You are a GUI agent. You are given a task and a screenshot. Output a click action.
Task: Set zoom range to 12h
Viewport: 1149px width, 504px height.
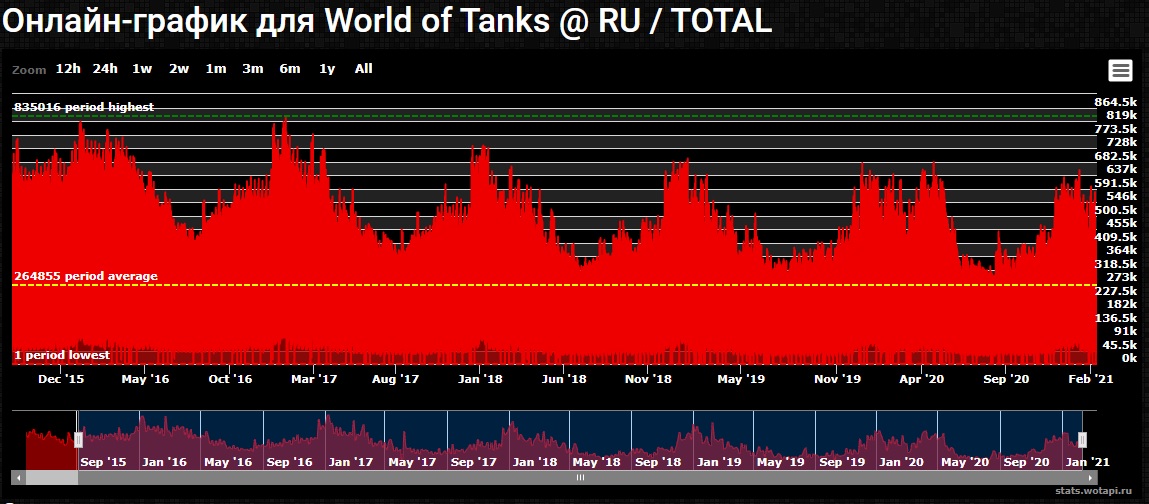click(x=68, y=69)
